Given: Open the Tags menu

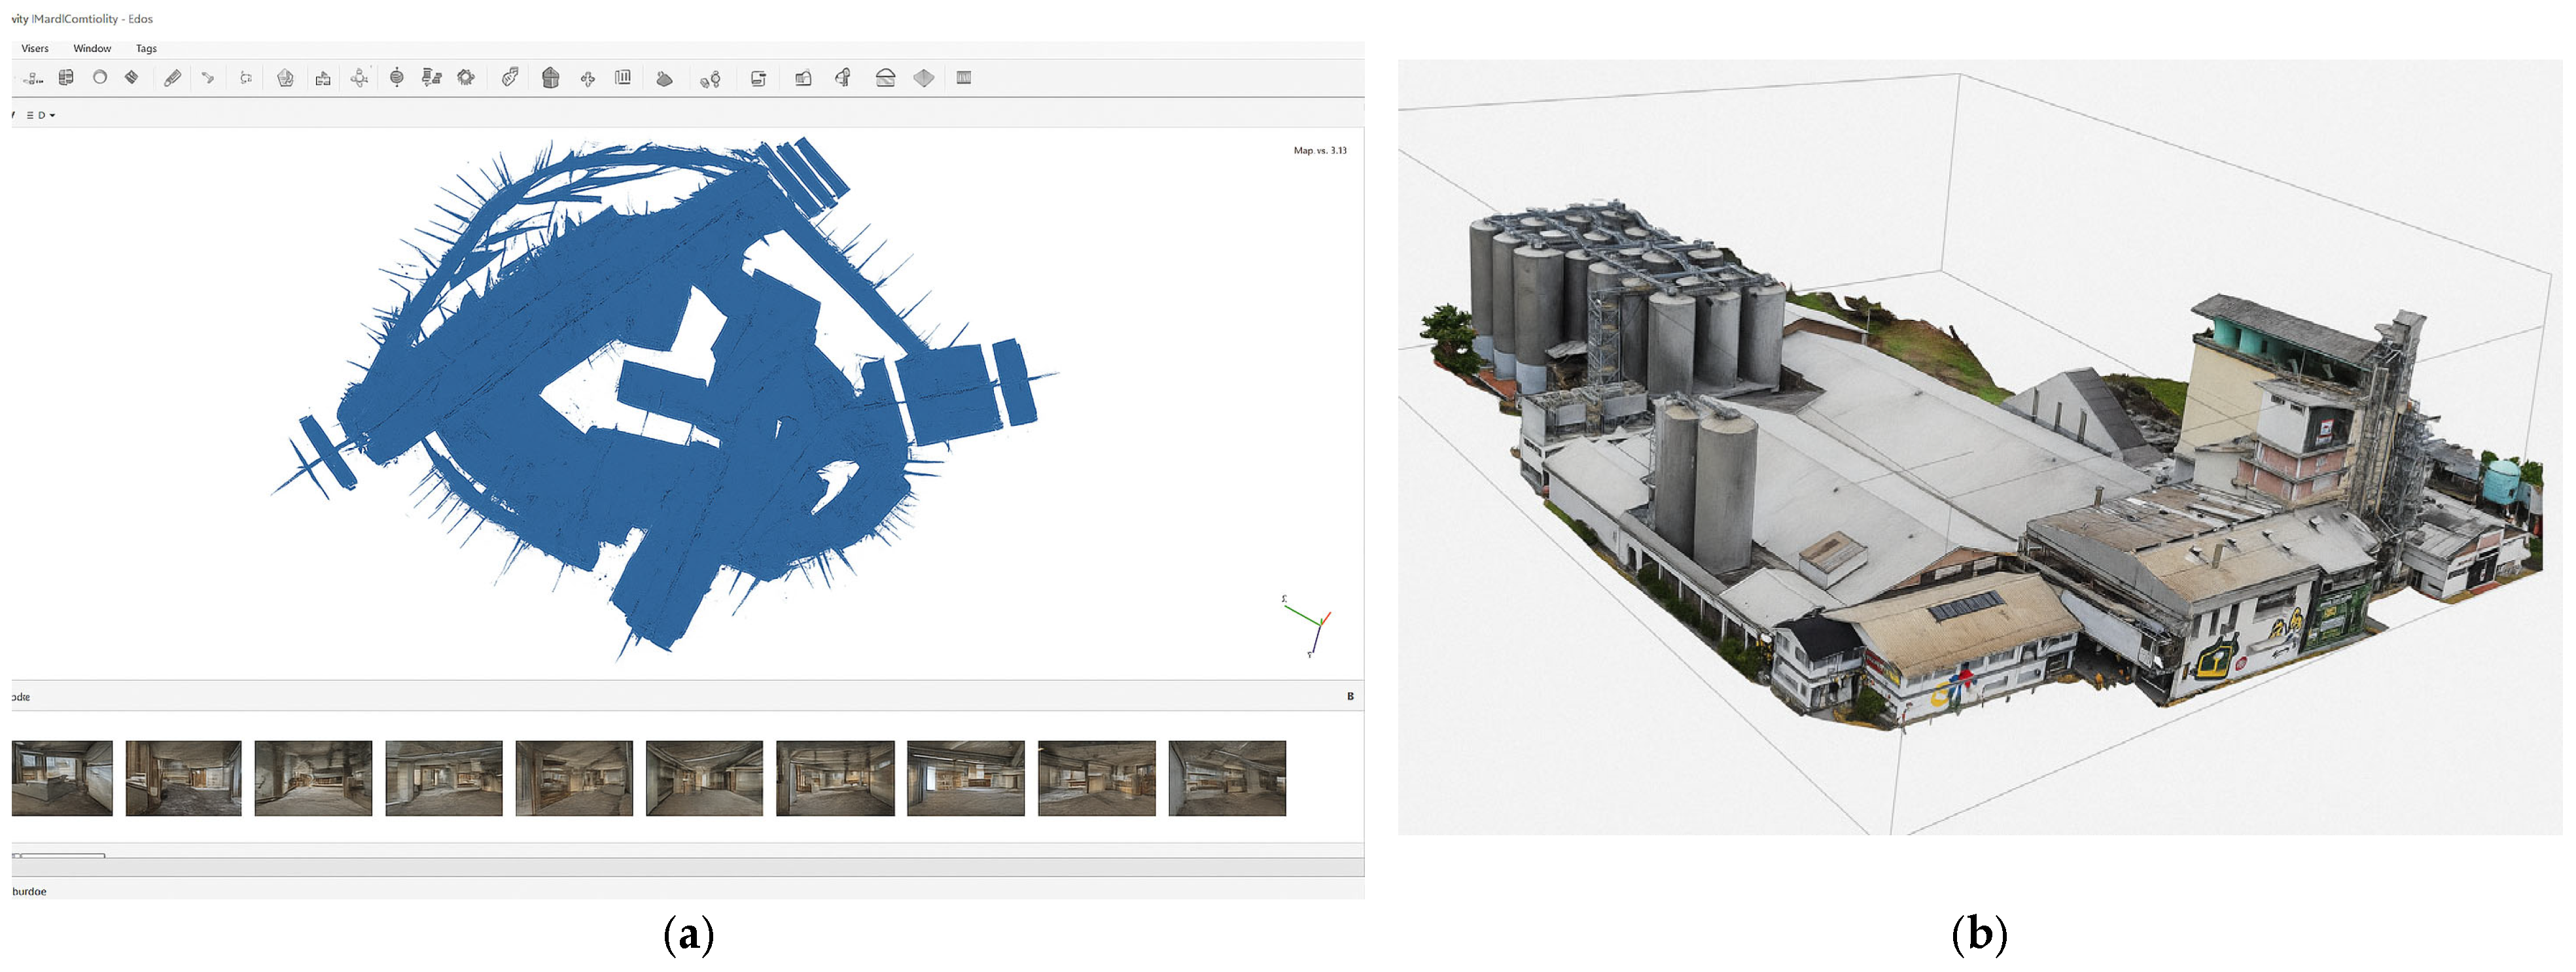Looking at the screenshot, I should pos(146,48).
